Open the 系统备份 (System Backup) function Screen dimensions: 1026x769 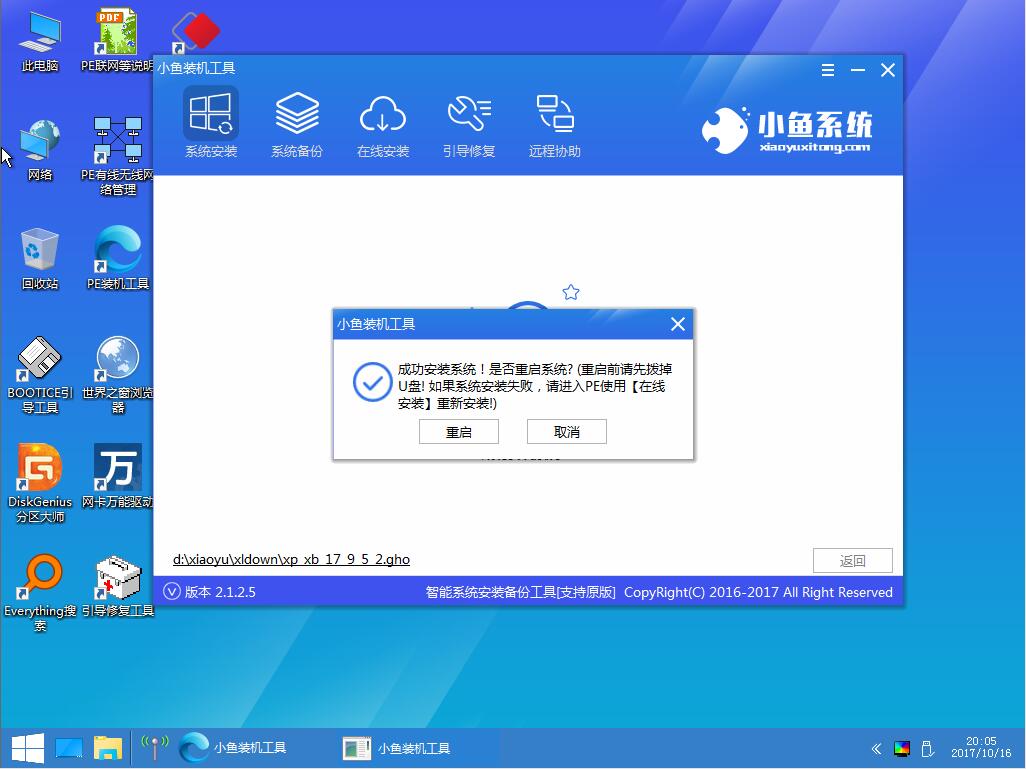[x=297, y=122]
